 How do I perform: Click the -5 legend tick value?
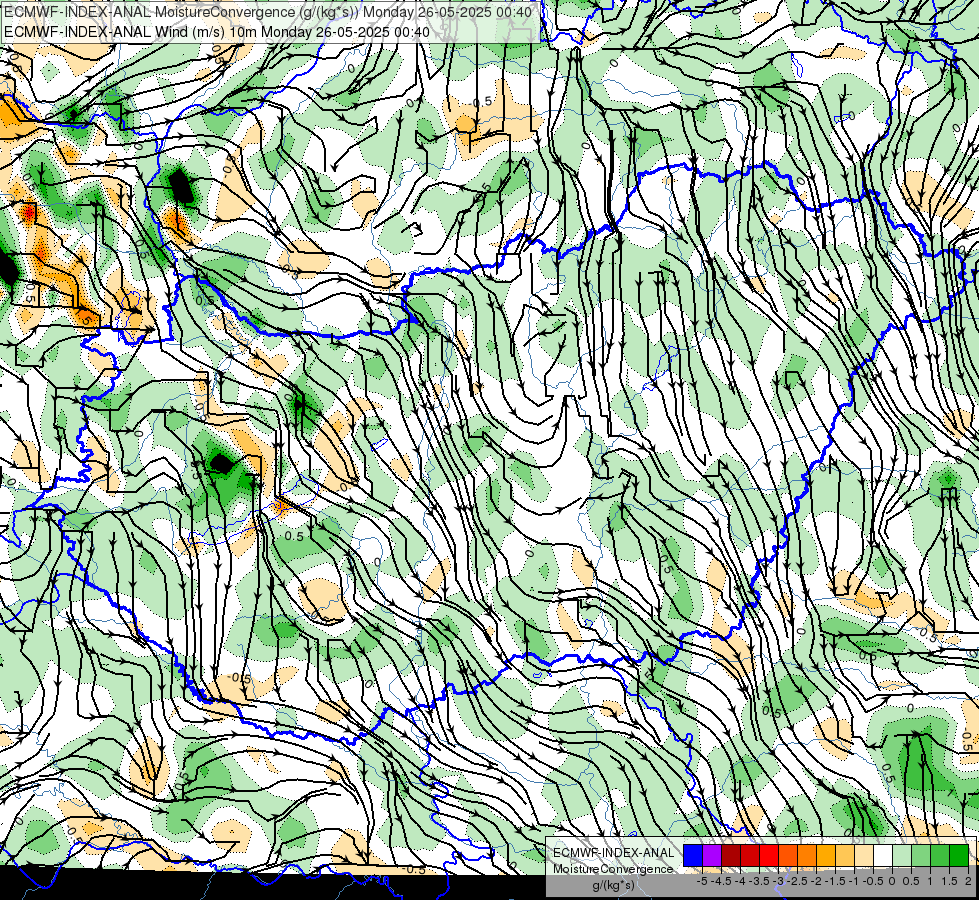click(x=702, y=881)
